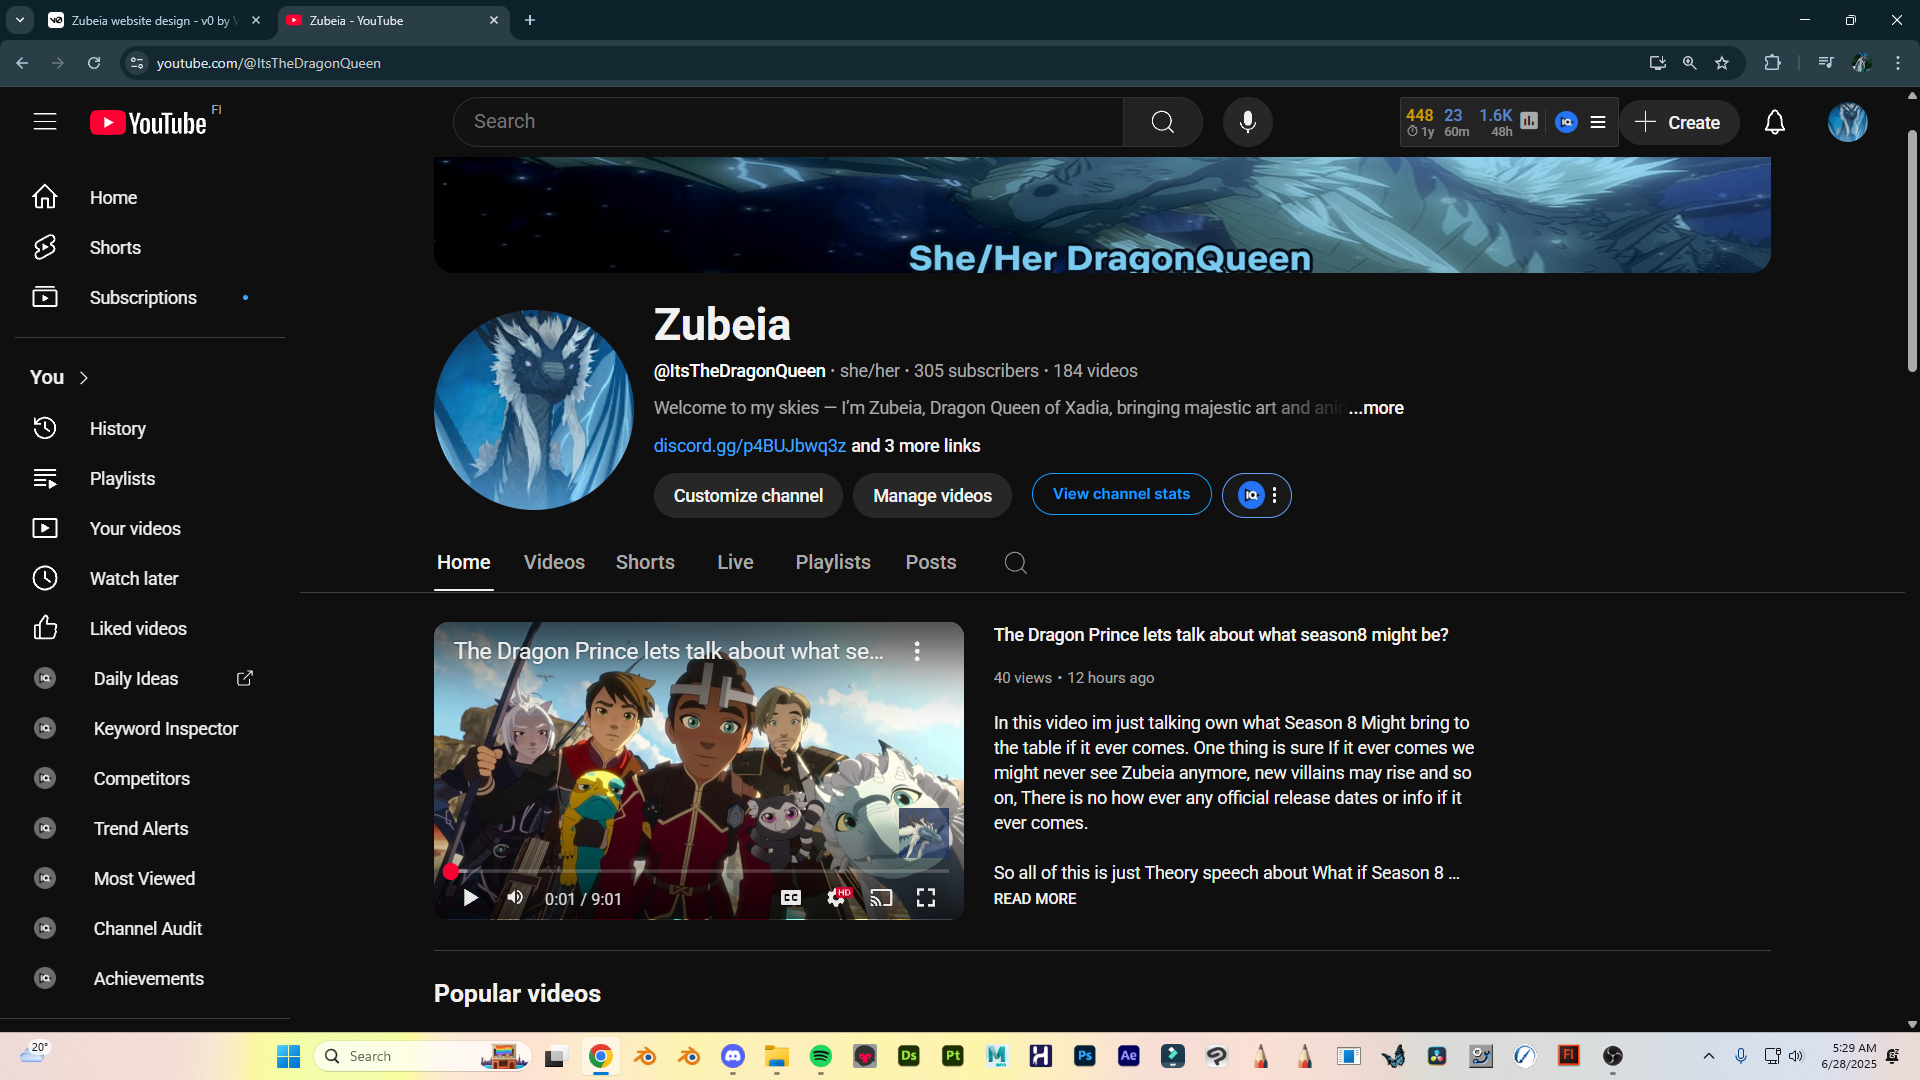1920x1080 pixels.
Task: Focus the YouTube search input field
Action: point(788,122)
